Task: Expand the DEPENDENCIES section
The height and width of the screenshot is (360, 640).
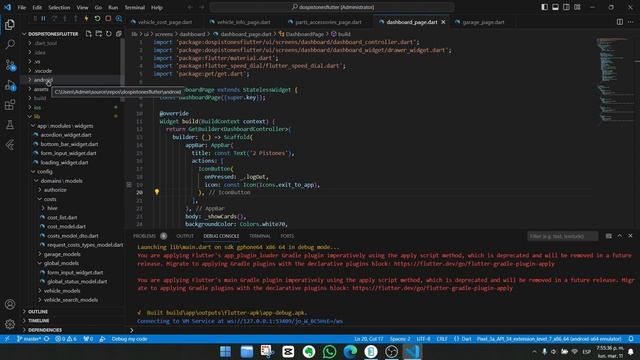Action: click(45, 330)
